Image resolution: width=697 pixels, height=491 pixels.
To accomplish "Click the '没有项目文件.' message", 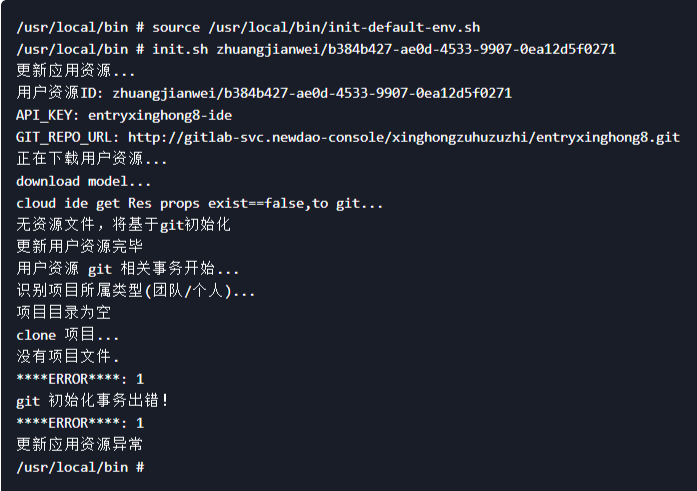I will [67, 357].
